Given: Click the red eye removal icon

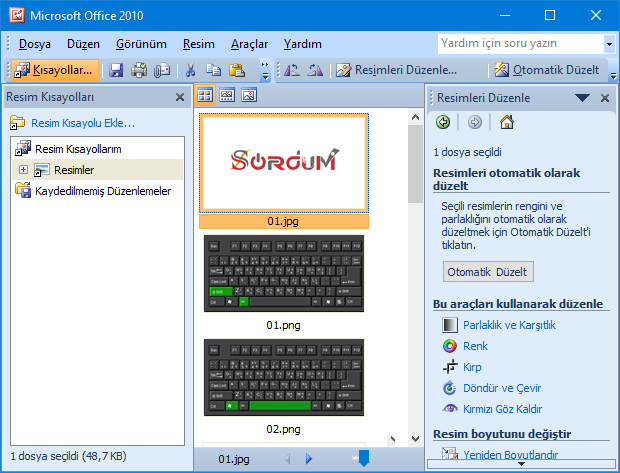Looking at the screenshot, I should 450,409.
